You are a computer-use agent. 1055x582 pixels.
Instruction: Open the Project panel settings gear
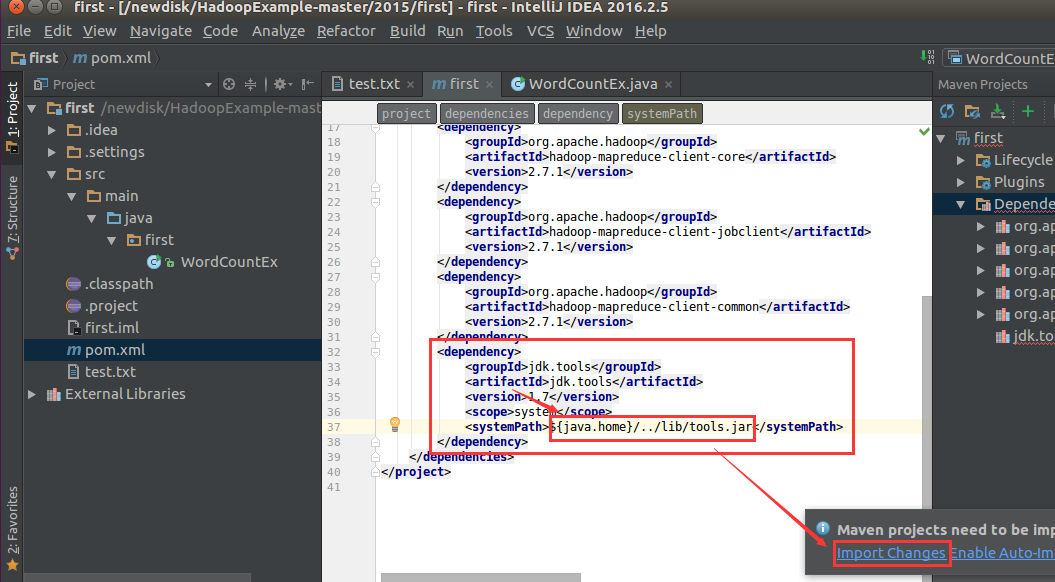pyautogui.click(x=279, y=84)
